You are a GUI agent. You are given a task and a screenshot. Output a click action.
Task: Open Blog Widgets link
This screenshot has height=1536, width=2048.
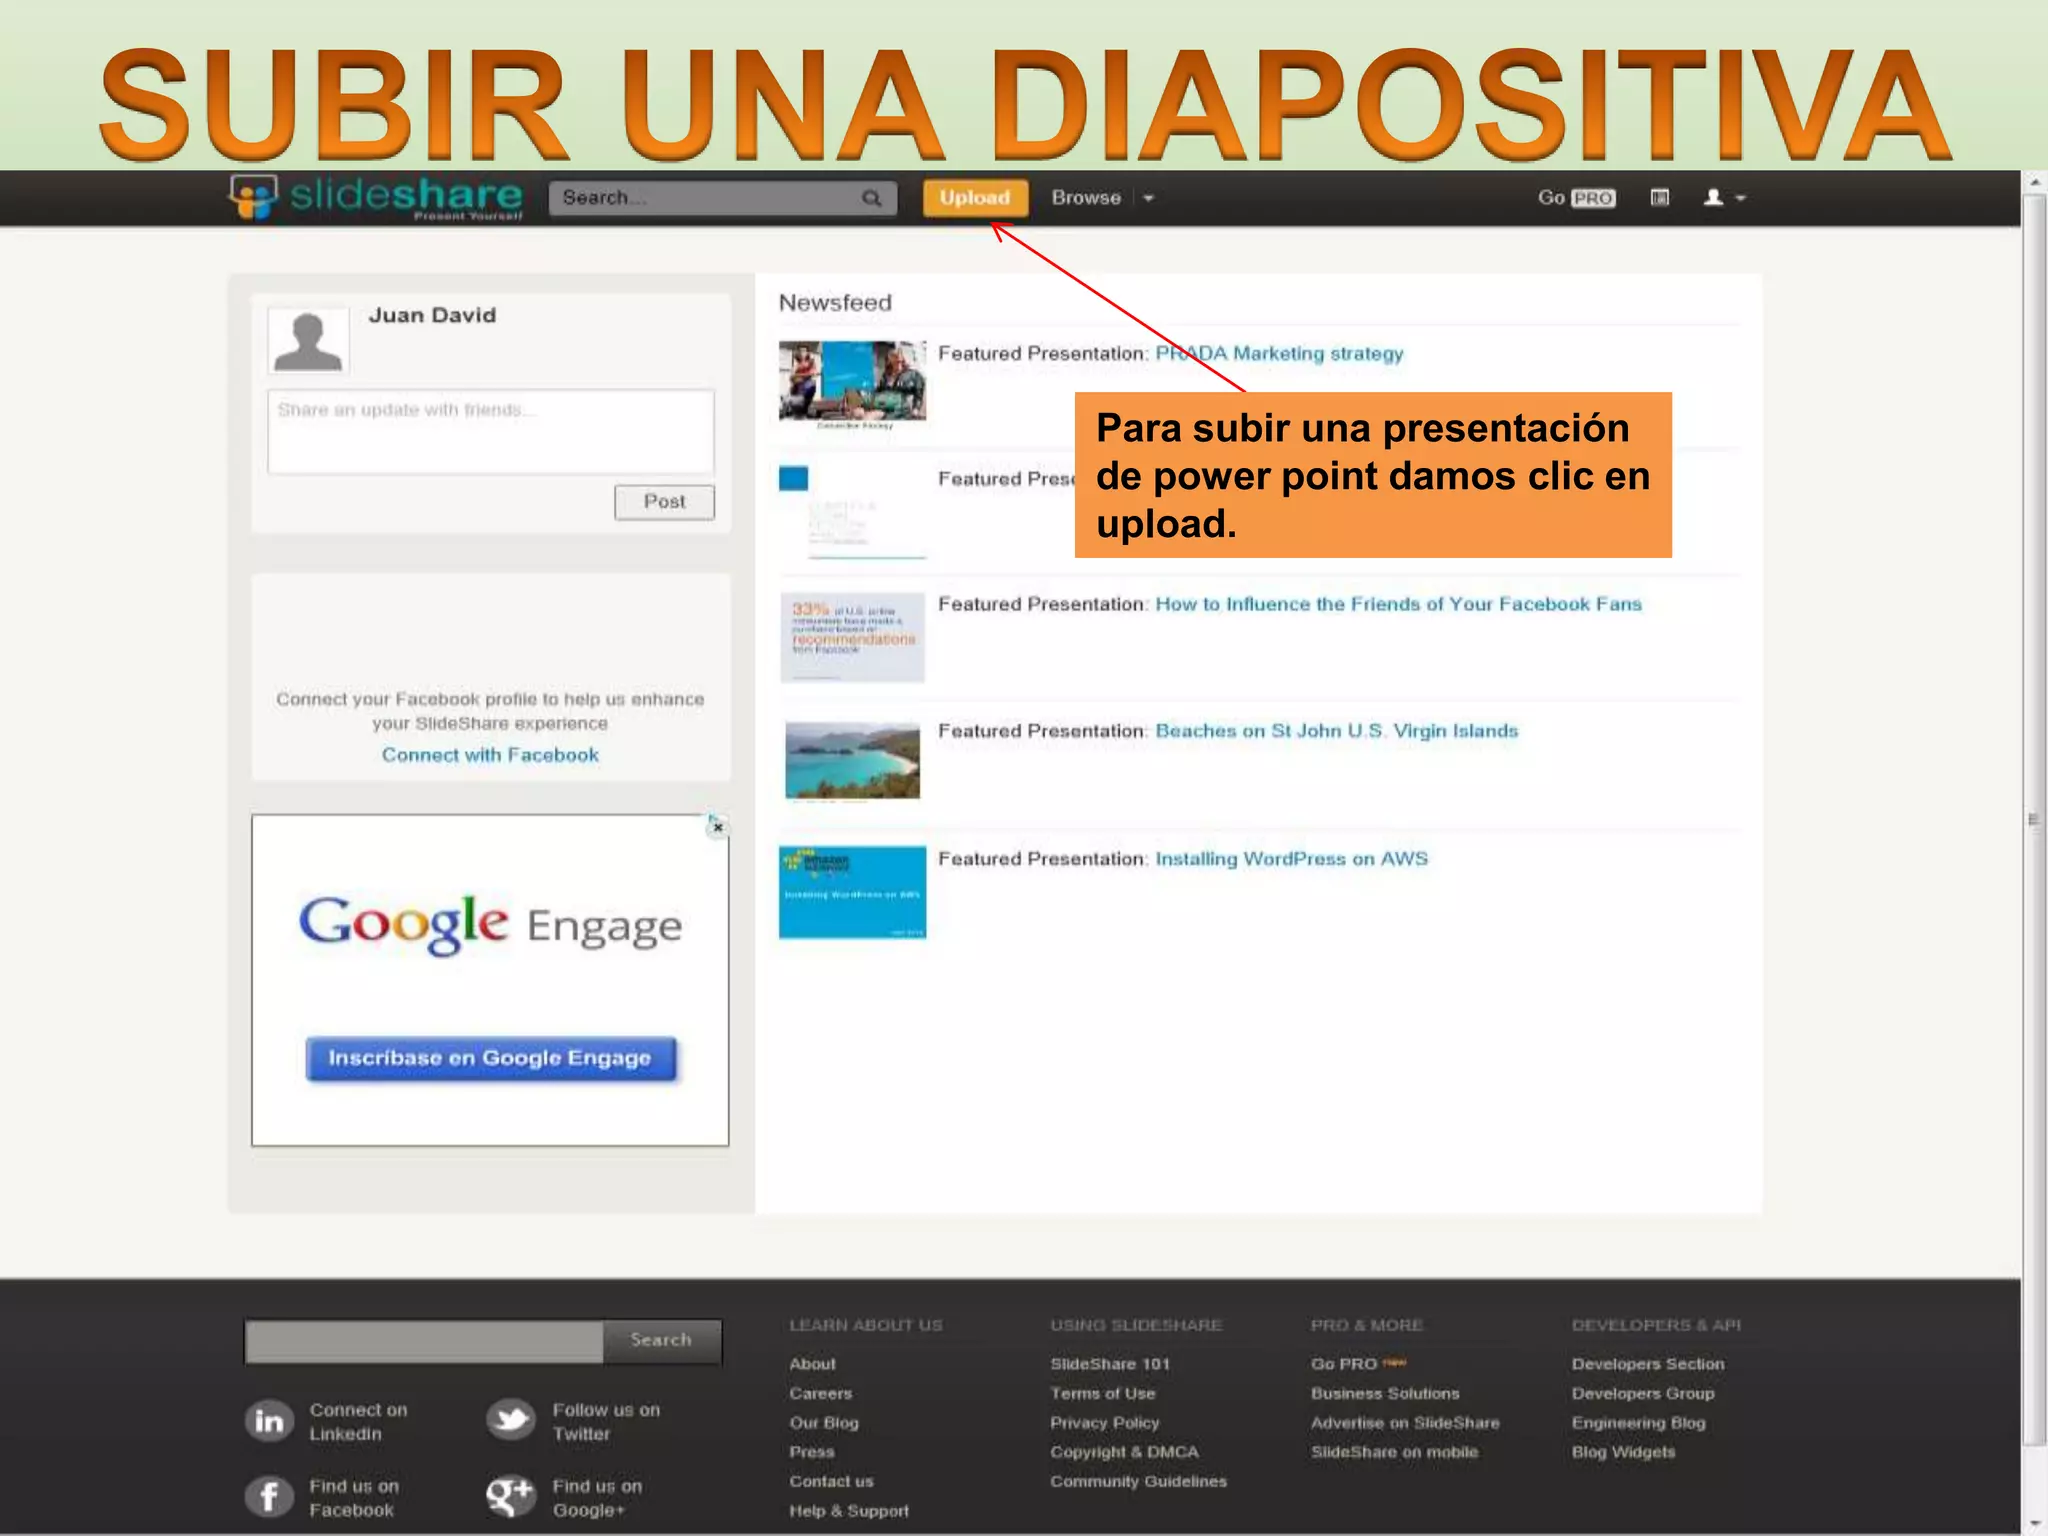pos(1623,1452)
